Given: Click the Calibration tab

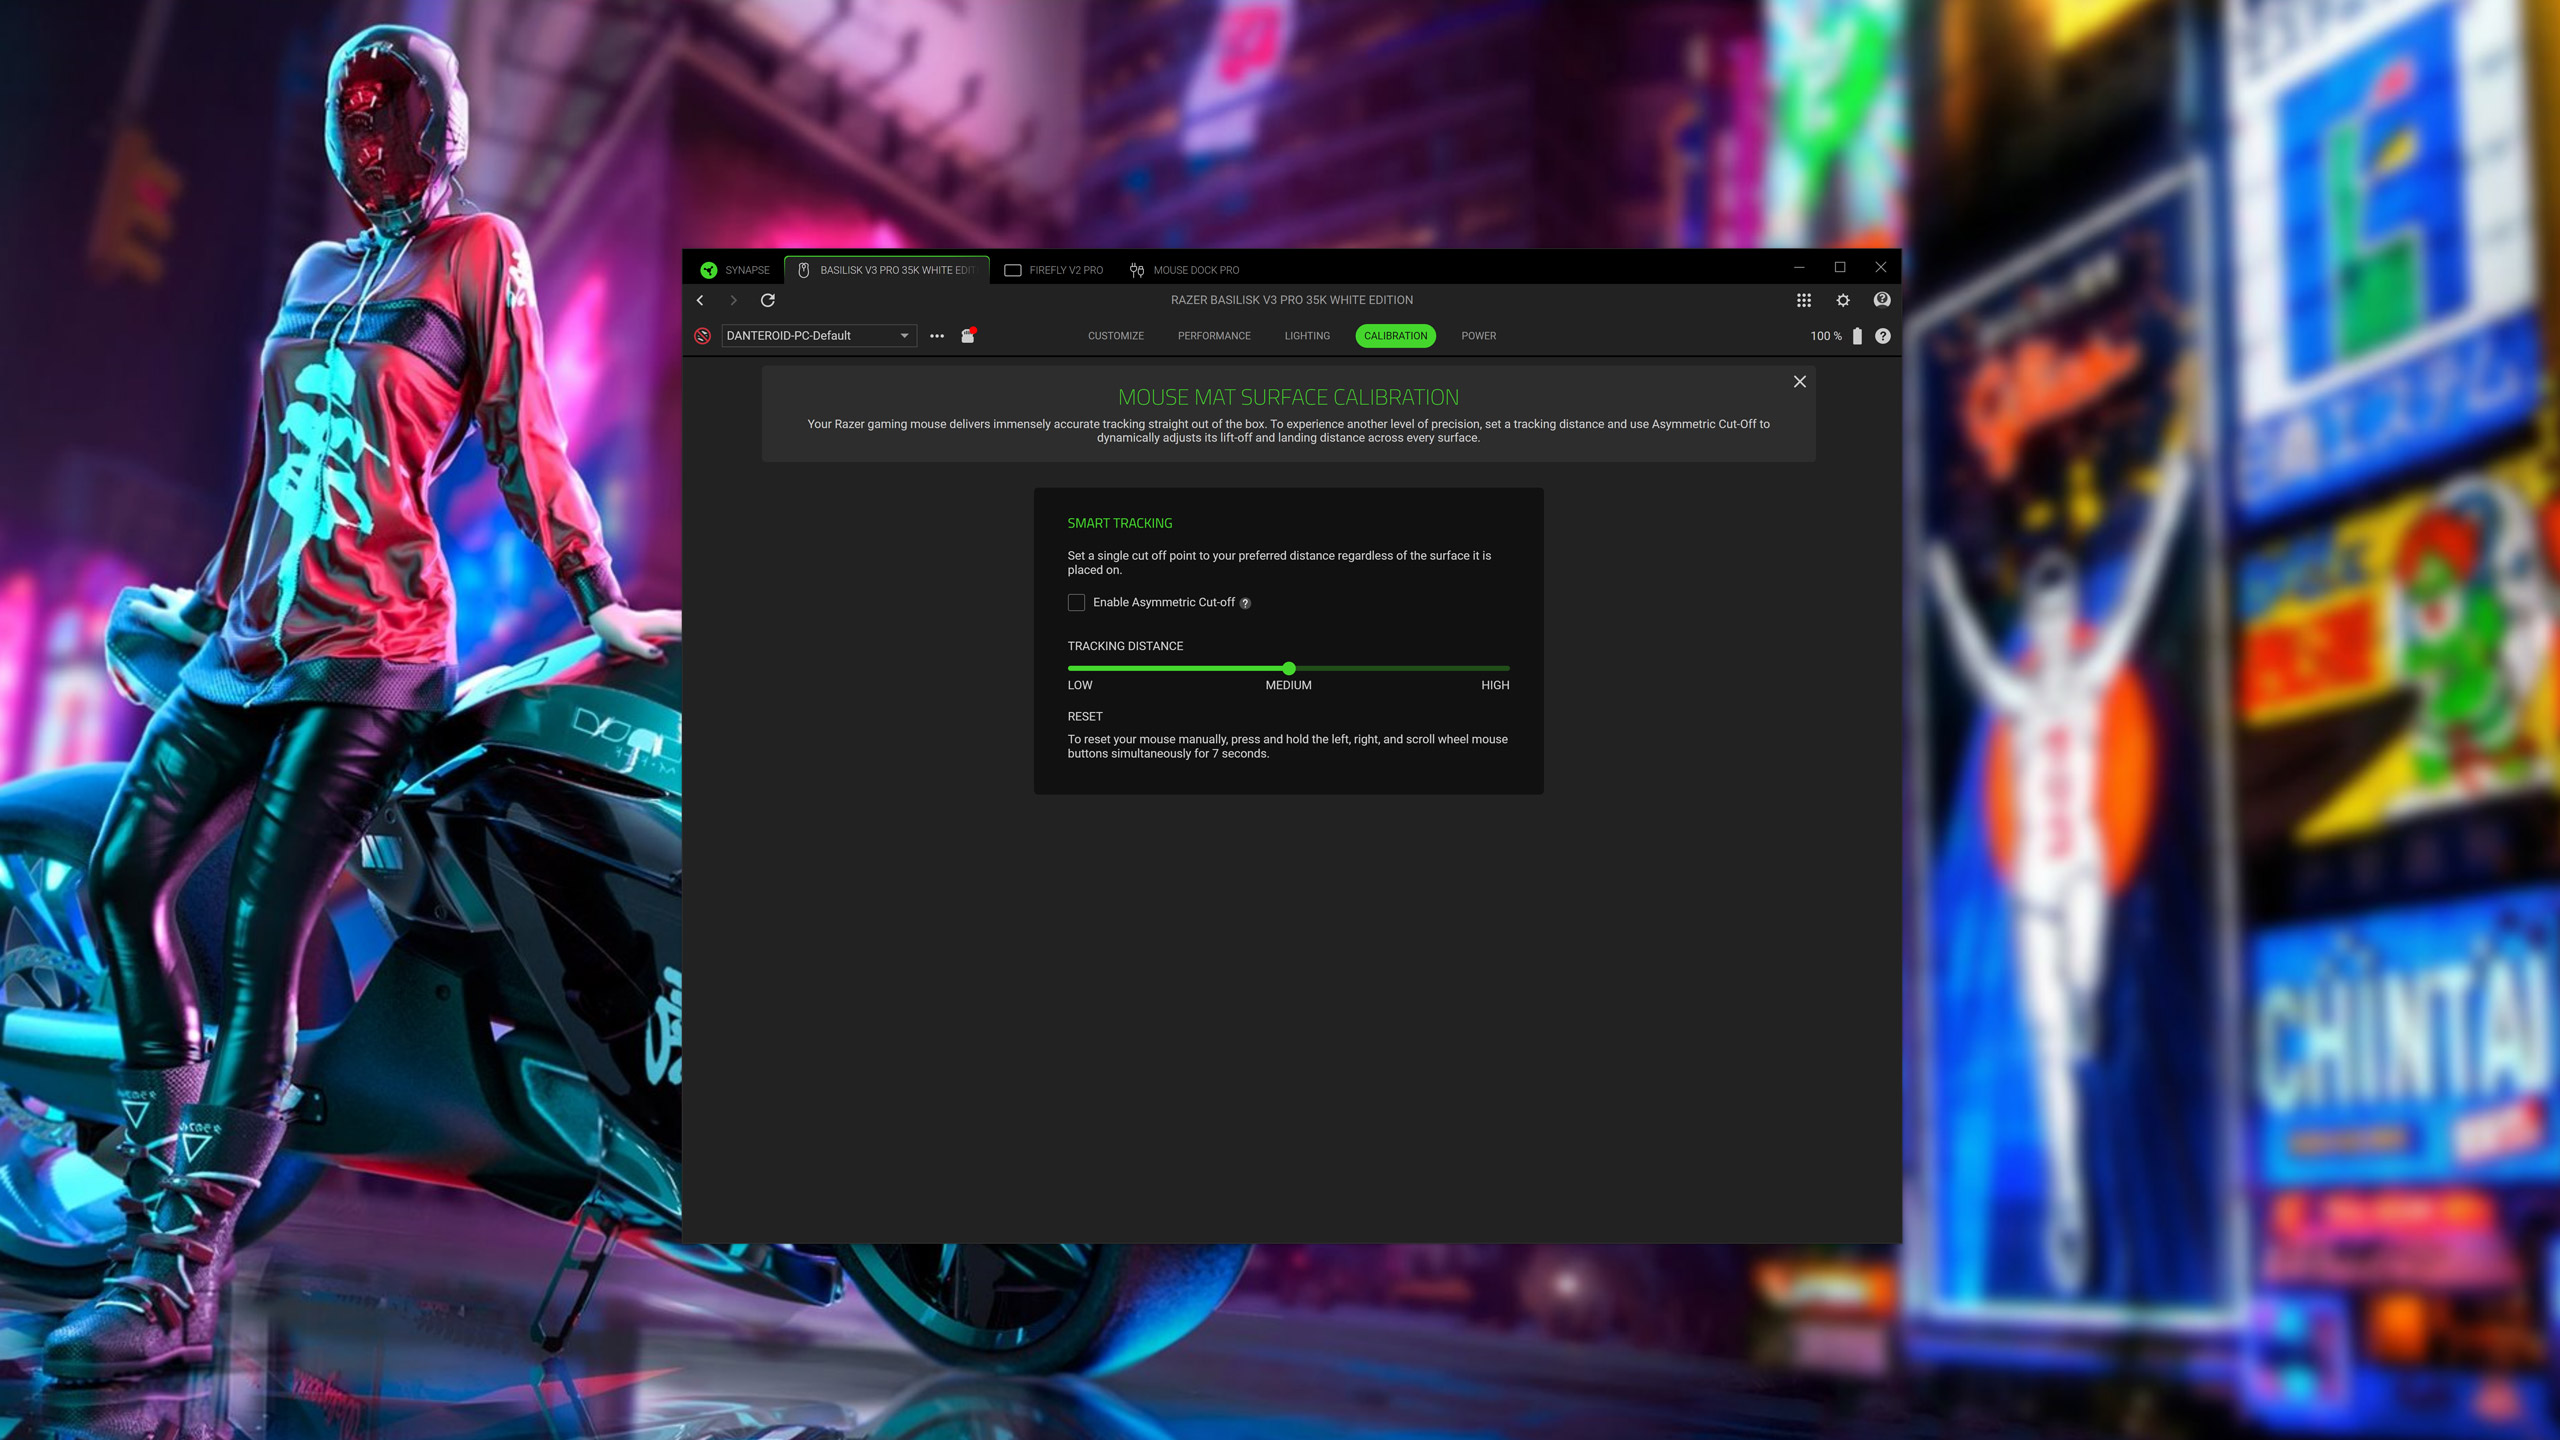Looking at the screenshot, I should click(x=1396, y=336).
